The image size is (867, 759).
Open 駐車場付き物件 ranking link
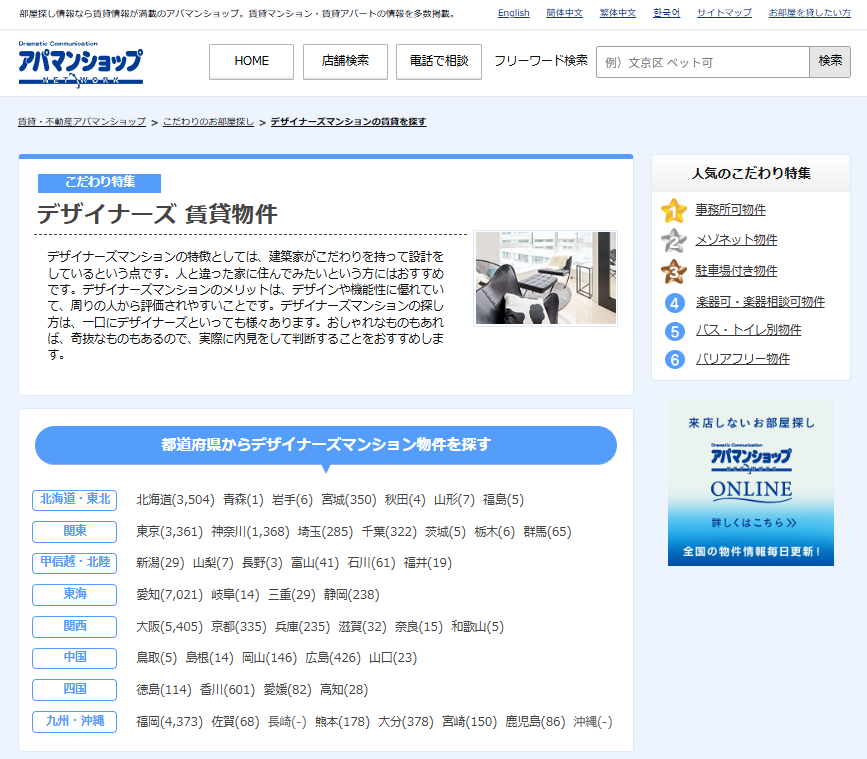(x=737, y=271)
